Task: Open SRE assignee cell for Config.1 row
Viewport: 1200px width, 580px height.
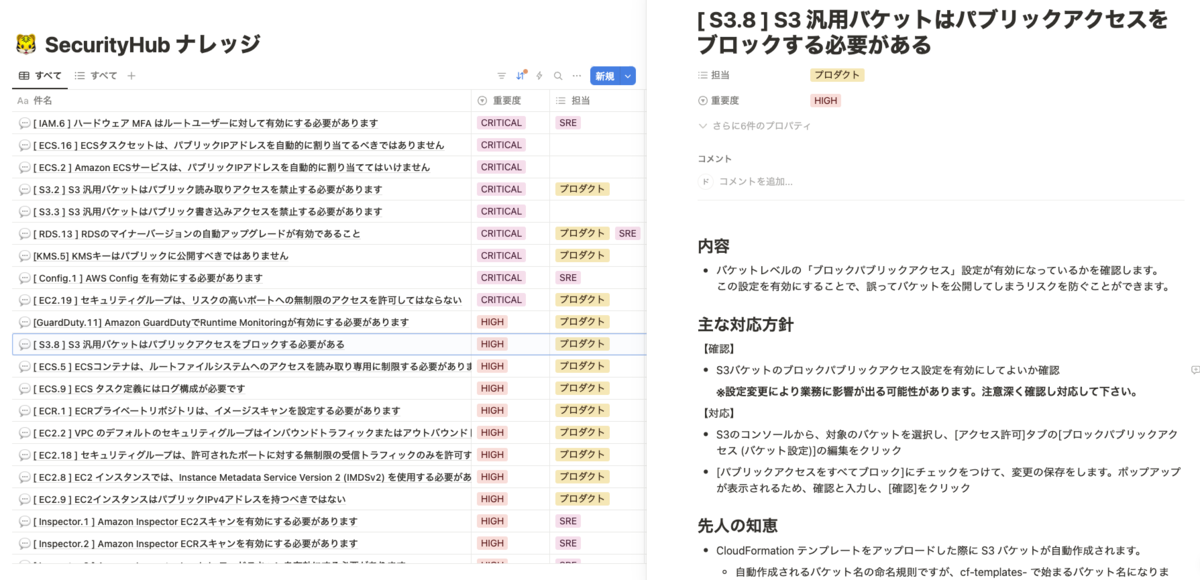Action: 568,278
